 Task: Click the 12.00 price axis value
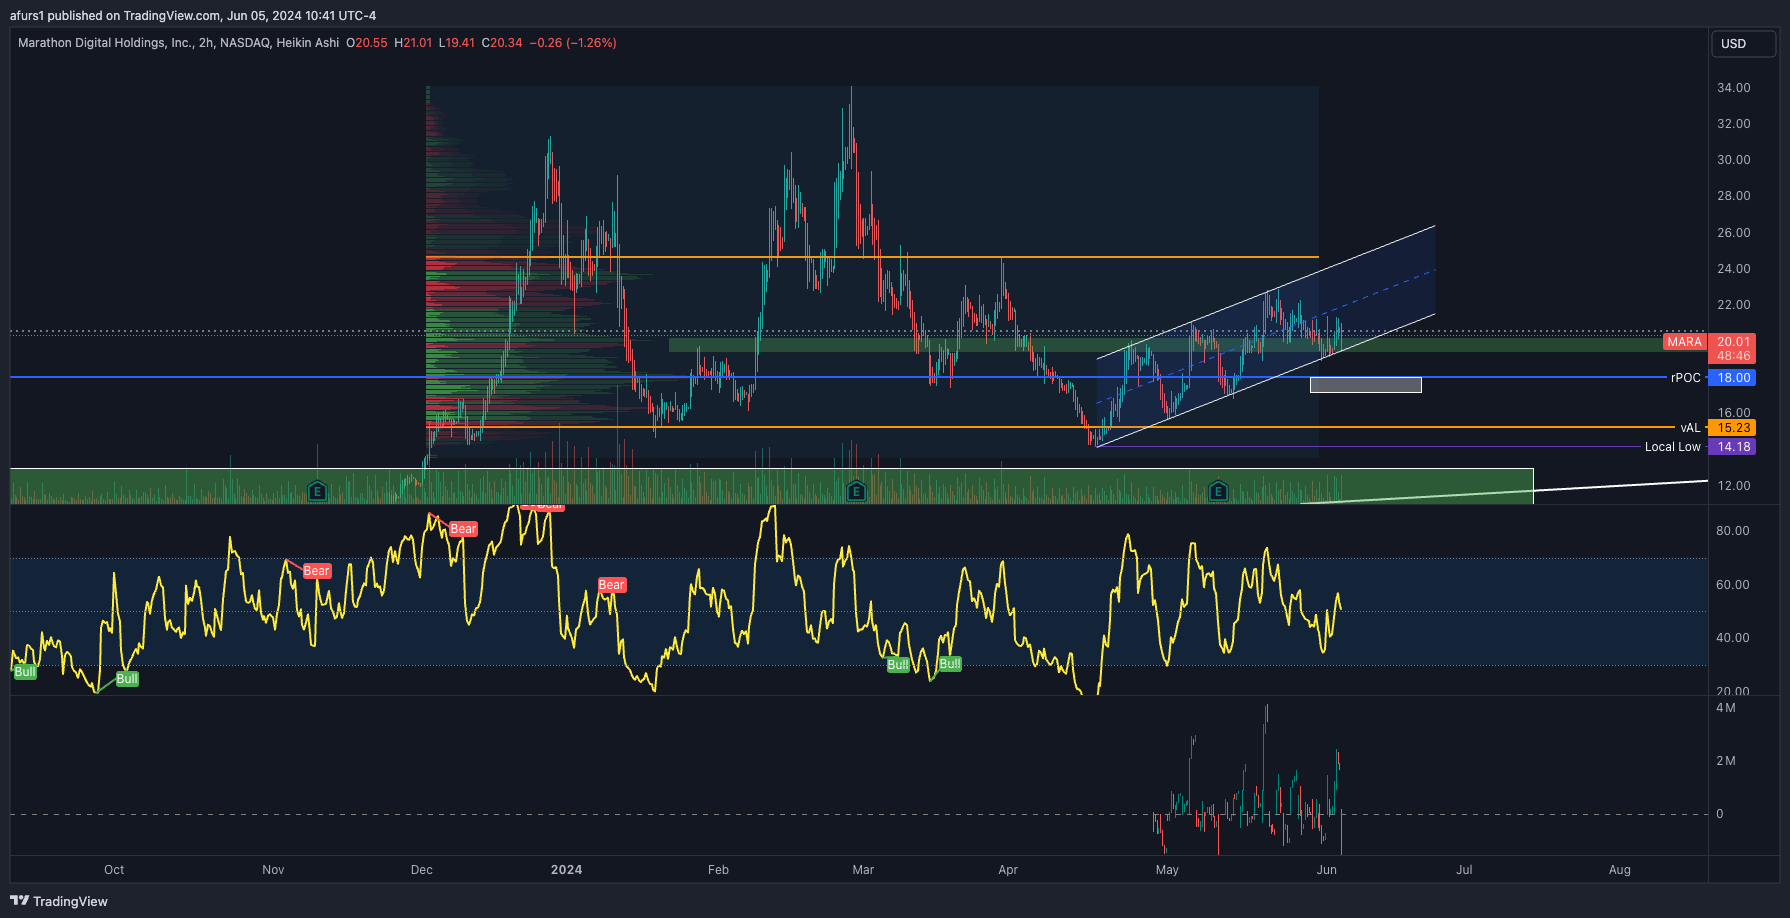click(x=1734, y=486)
